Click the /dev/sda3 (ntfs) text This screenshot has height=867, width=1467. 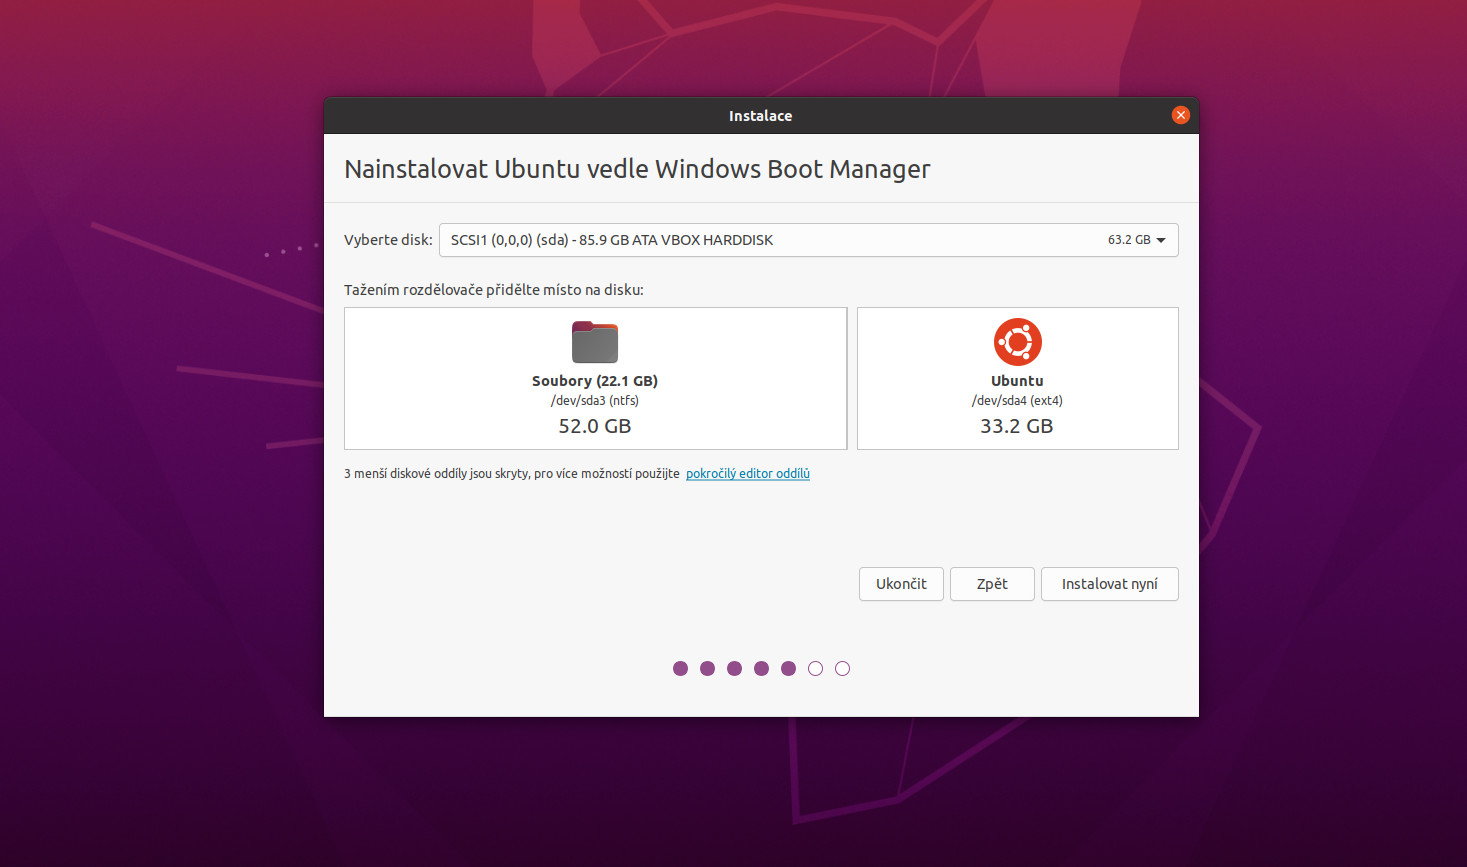595,401
